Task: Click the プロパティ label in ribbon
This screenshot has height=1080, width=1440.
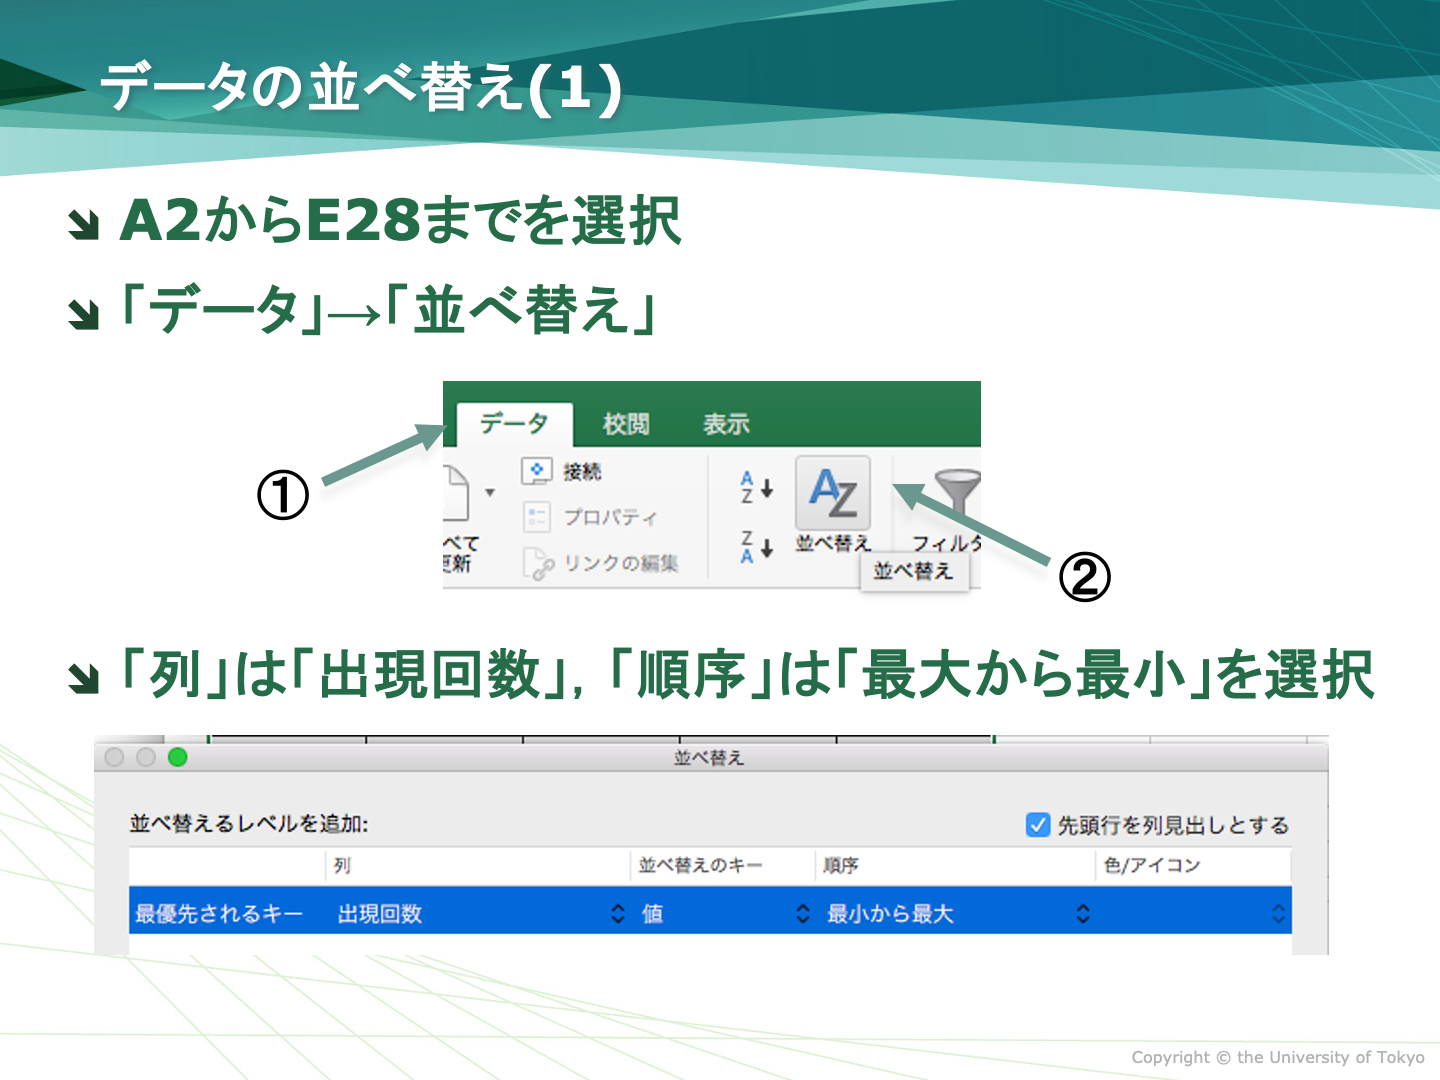Action: point(610,517)
